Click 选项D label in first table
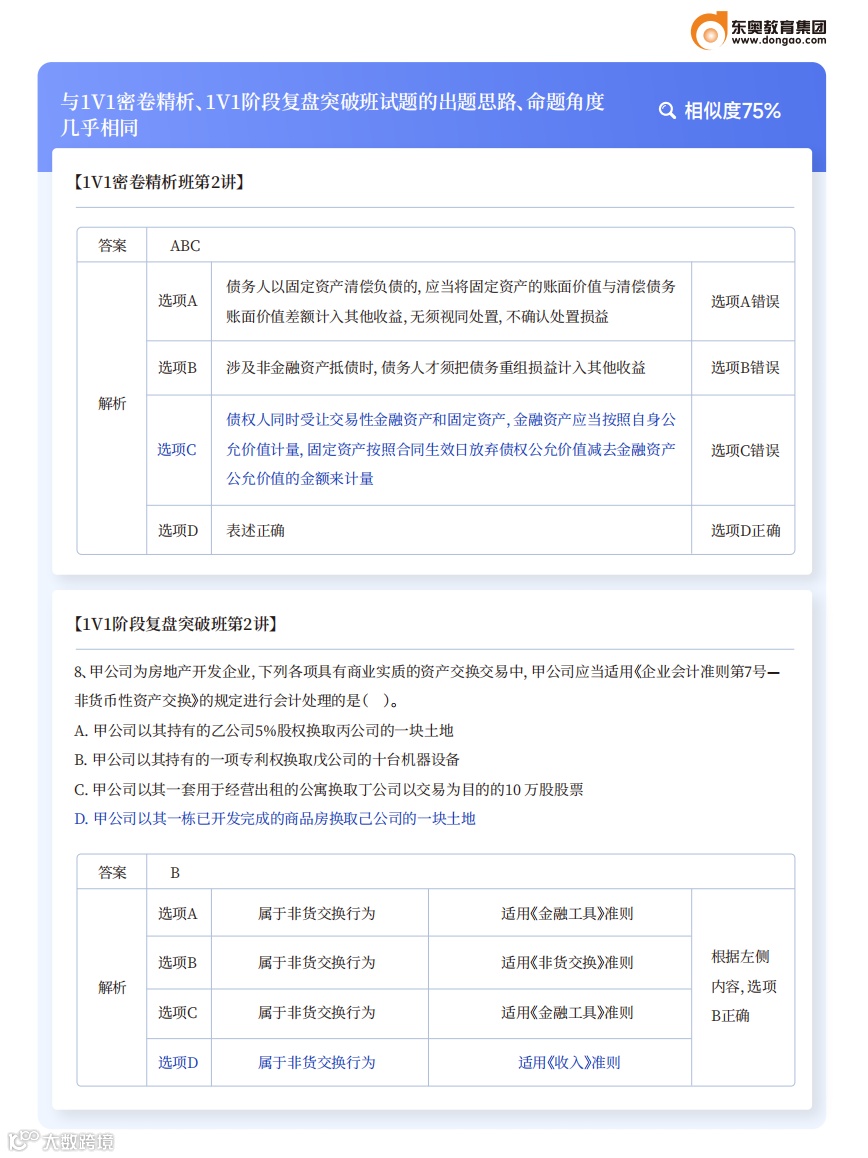868x1158 pixels. coord(178,530)
